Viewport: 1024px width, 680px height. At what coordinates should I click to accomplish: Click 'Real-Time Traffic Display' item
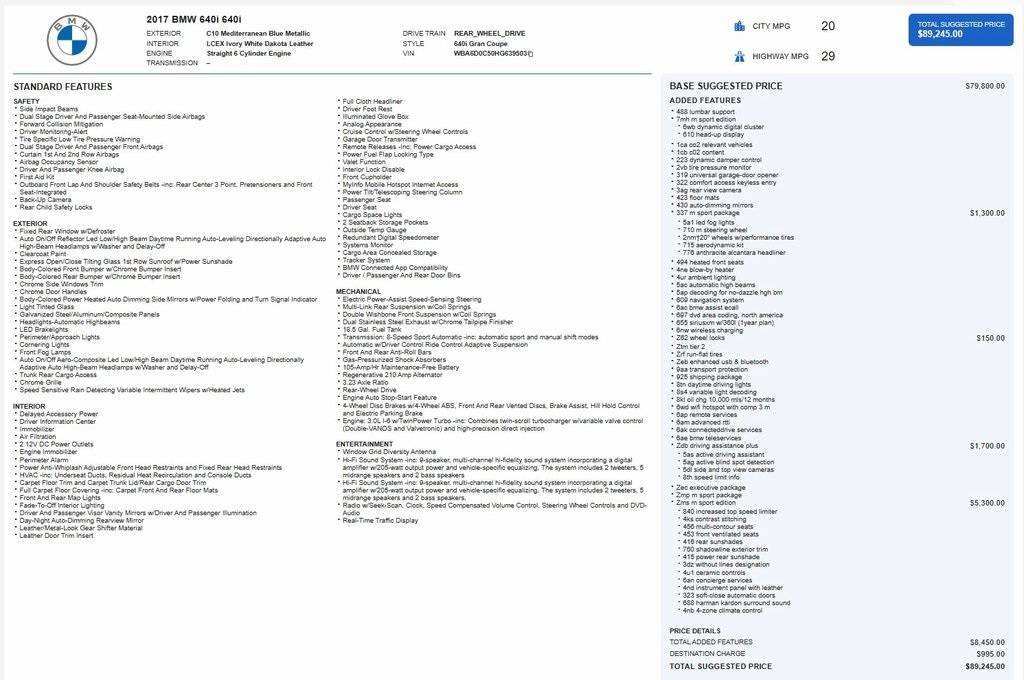pyautogui.click(x=380, y=521)
